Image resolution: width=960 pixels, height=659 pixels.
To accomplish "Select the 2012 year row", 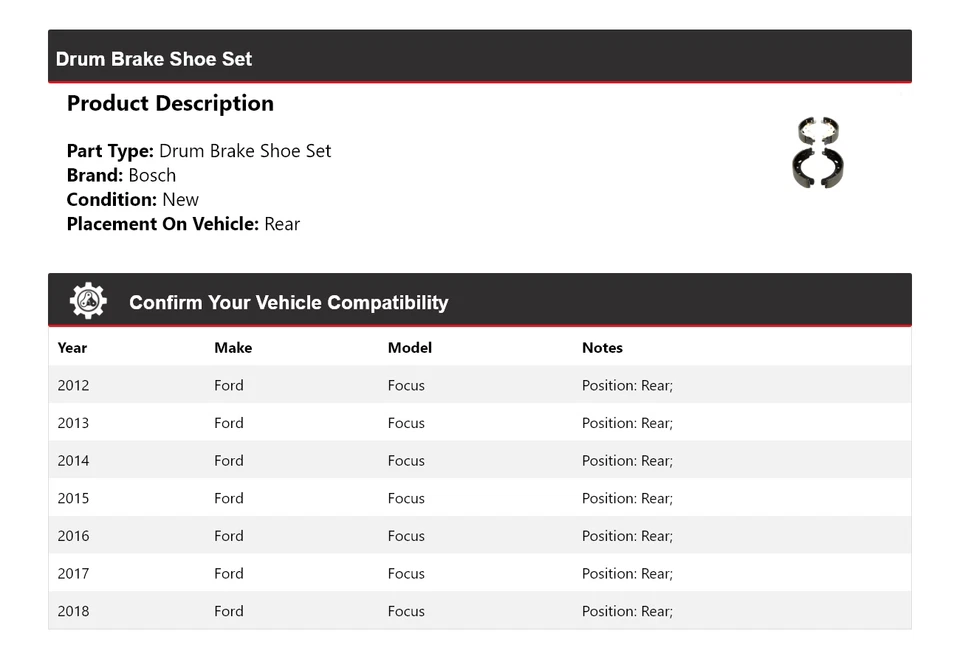I will pos(73,385).
